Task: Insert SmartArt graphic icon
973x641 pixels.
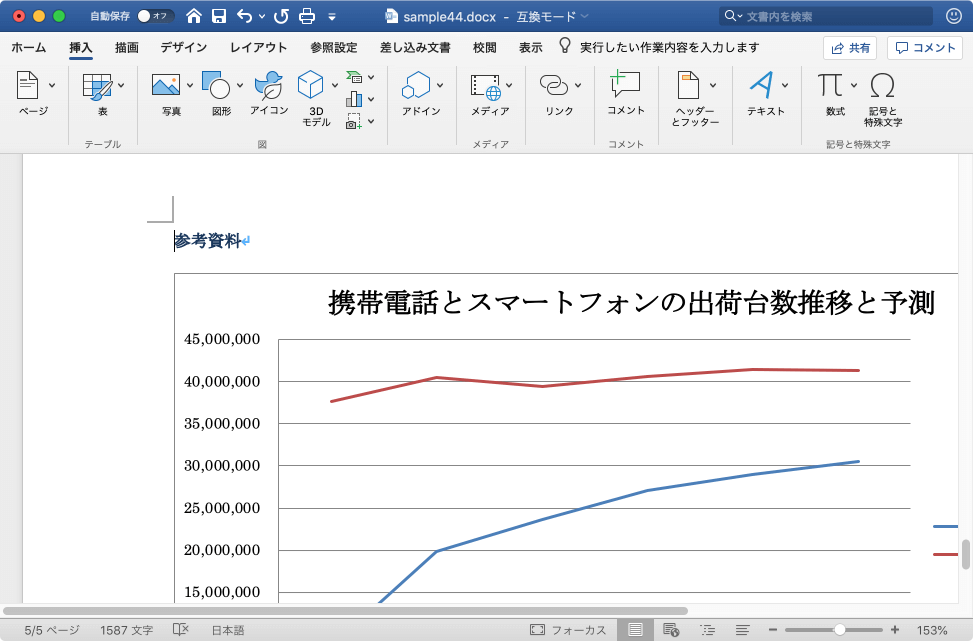Action: [354, 77]
